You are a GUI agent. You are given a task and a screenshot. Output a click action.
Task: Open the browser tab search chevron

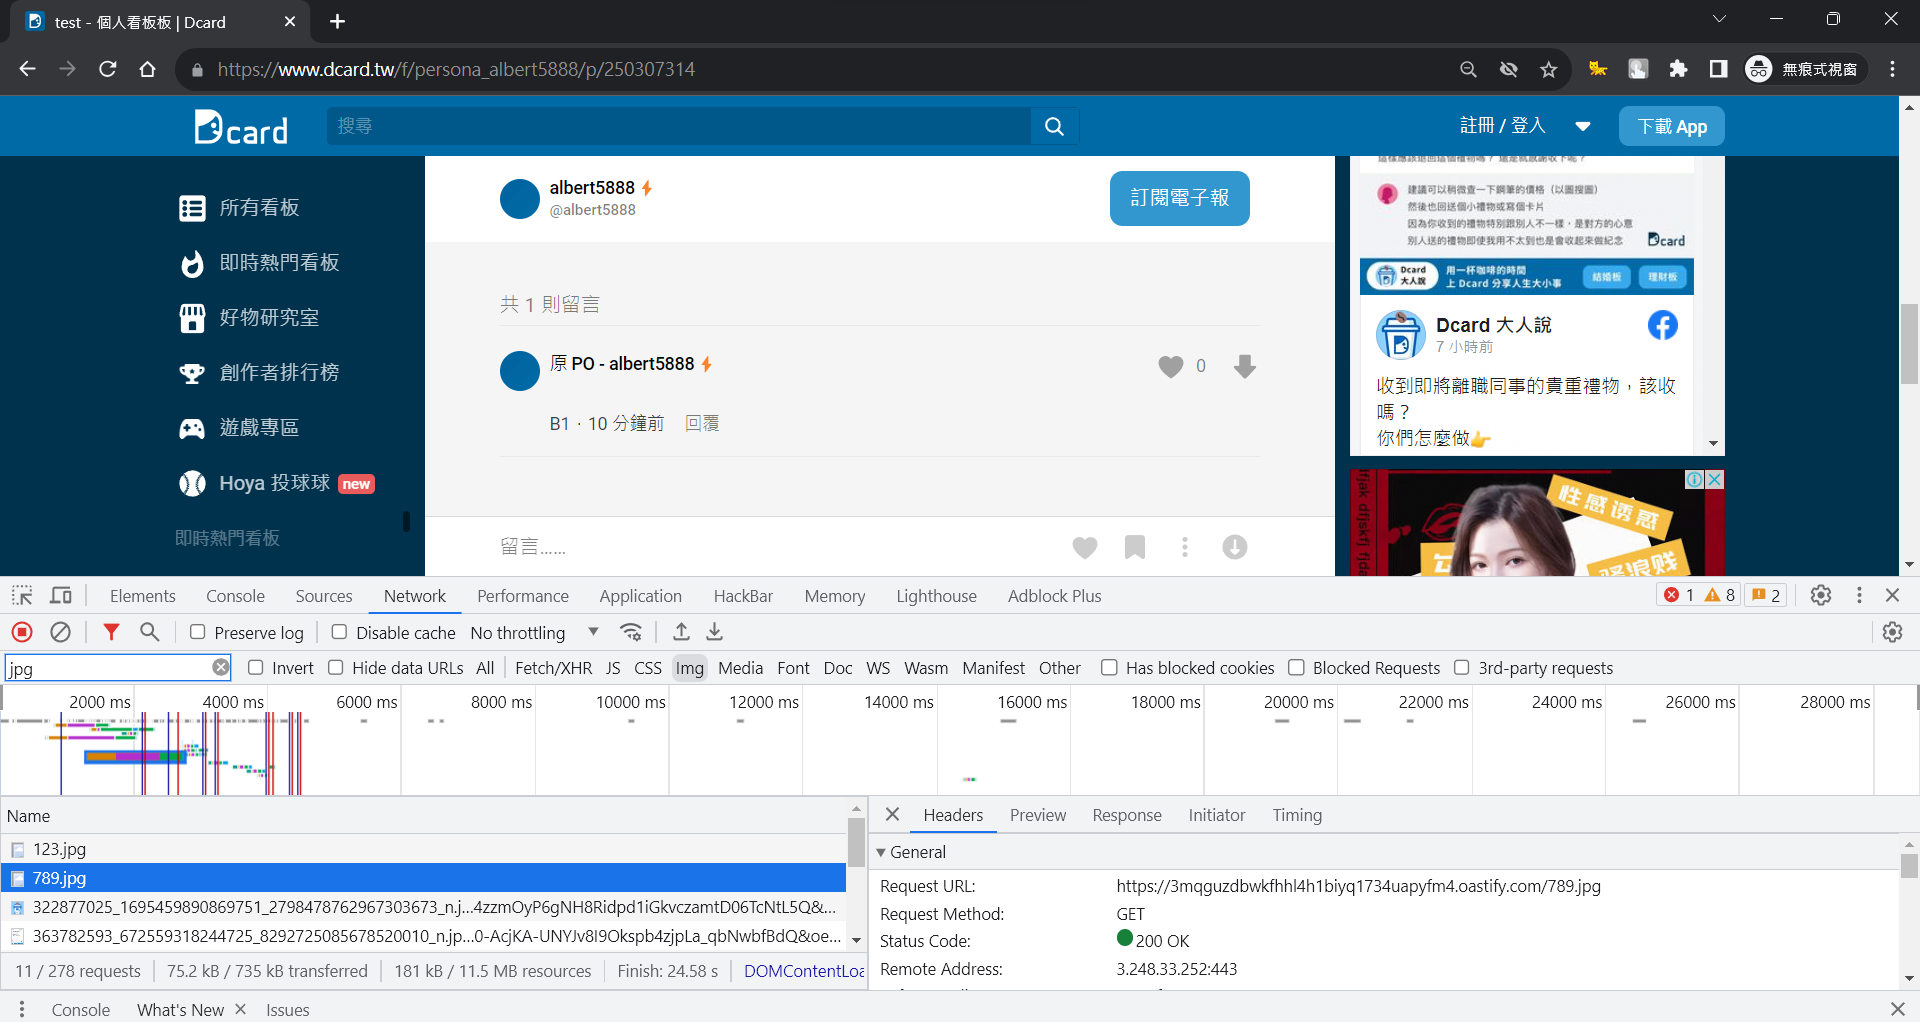pyautogui.click(x=1718, y=20)
